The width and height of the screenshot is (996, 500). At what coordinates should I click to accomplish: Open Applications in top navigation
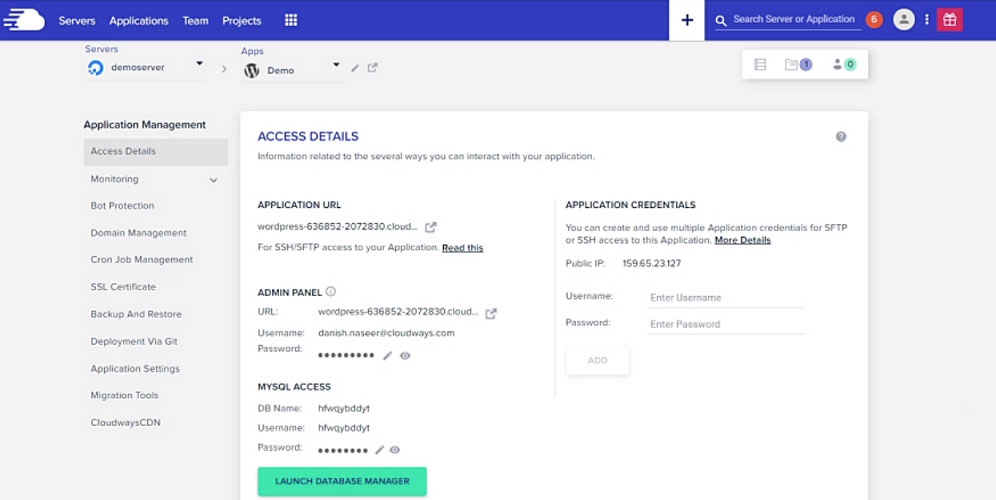(138, 20)
